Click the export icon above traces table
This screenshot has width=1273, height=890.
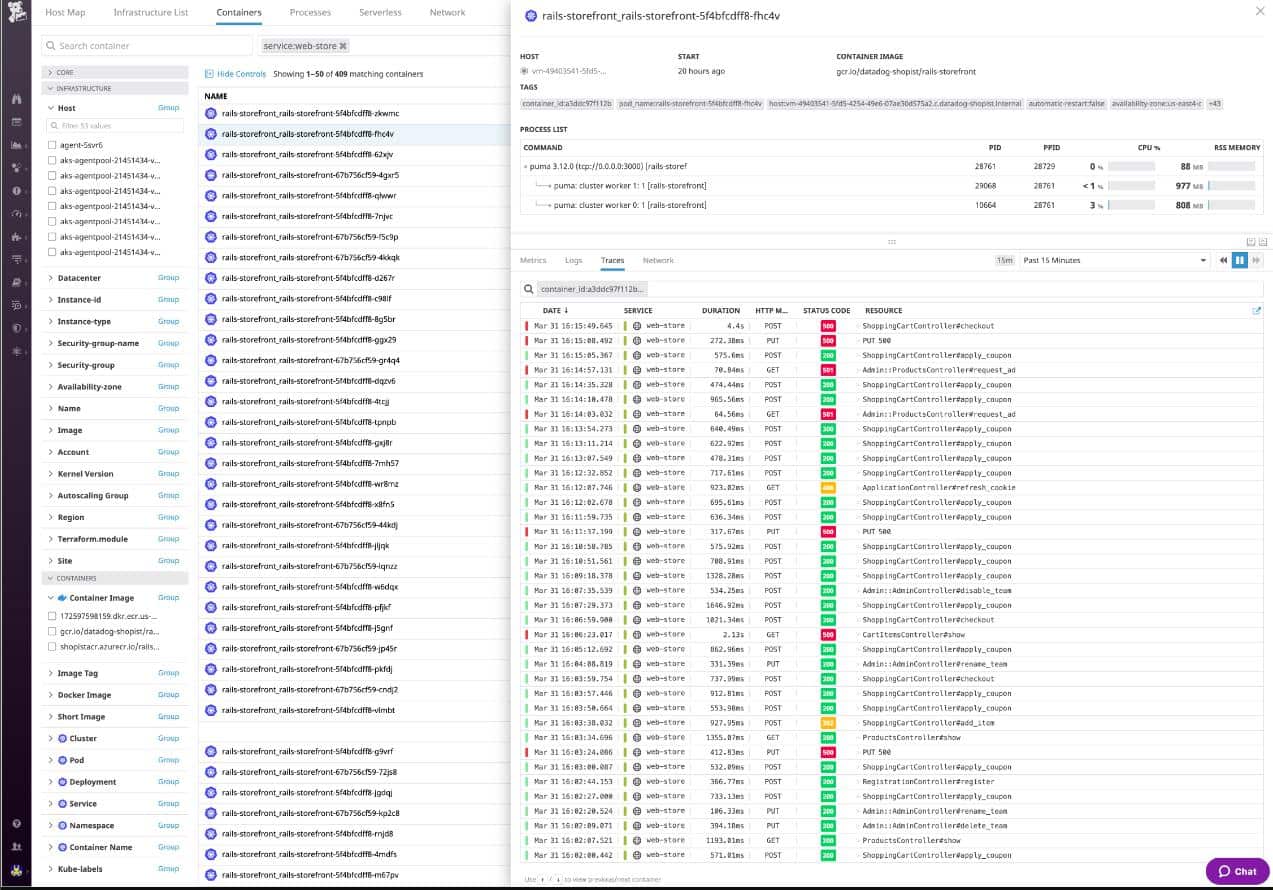point(1257,311)
